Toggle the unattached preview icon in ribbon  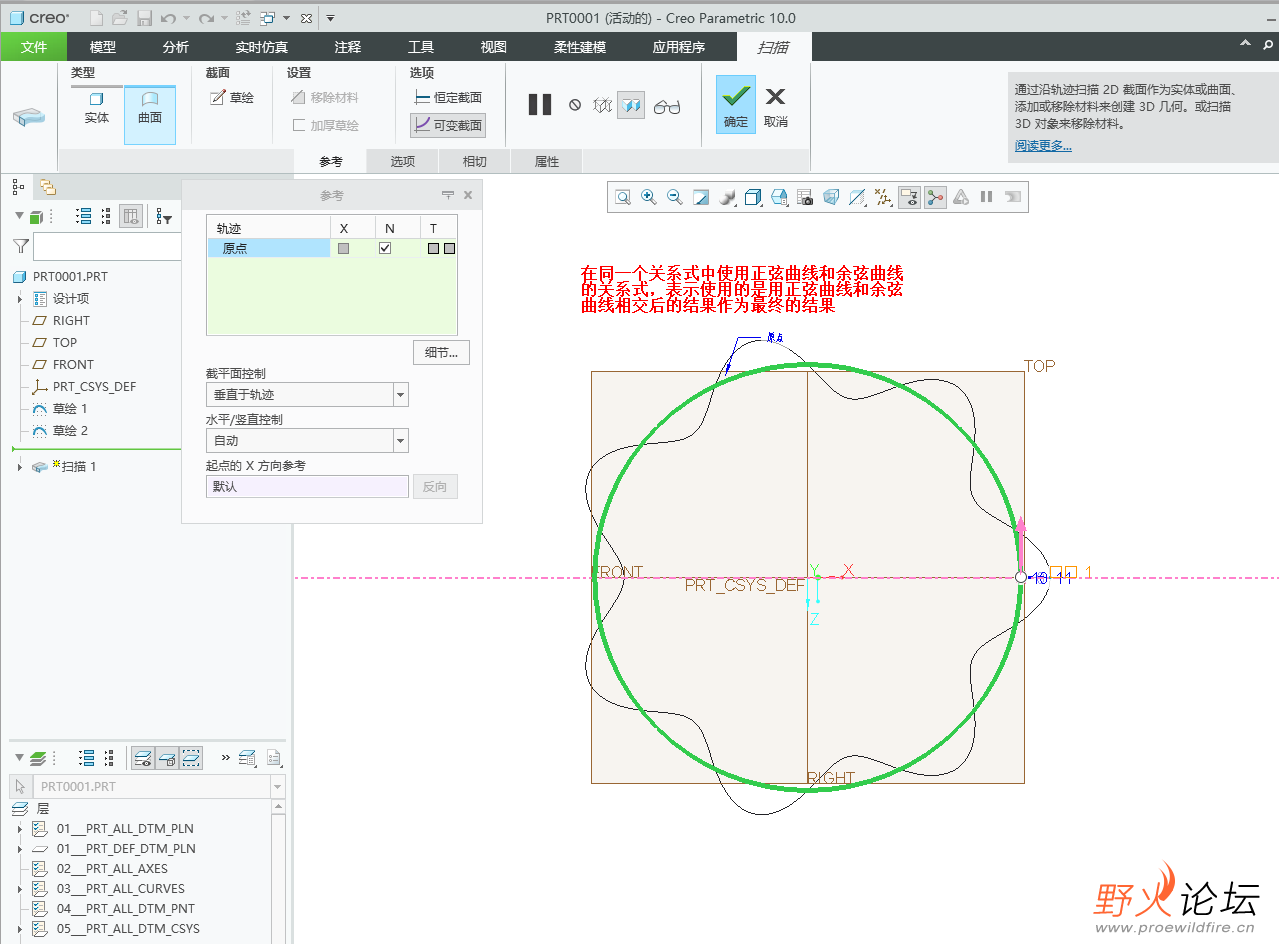click(603, 105)
